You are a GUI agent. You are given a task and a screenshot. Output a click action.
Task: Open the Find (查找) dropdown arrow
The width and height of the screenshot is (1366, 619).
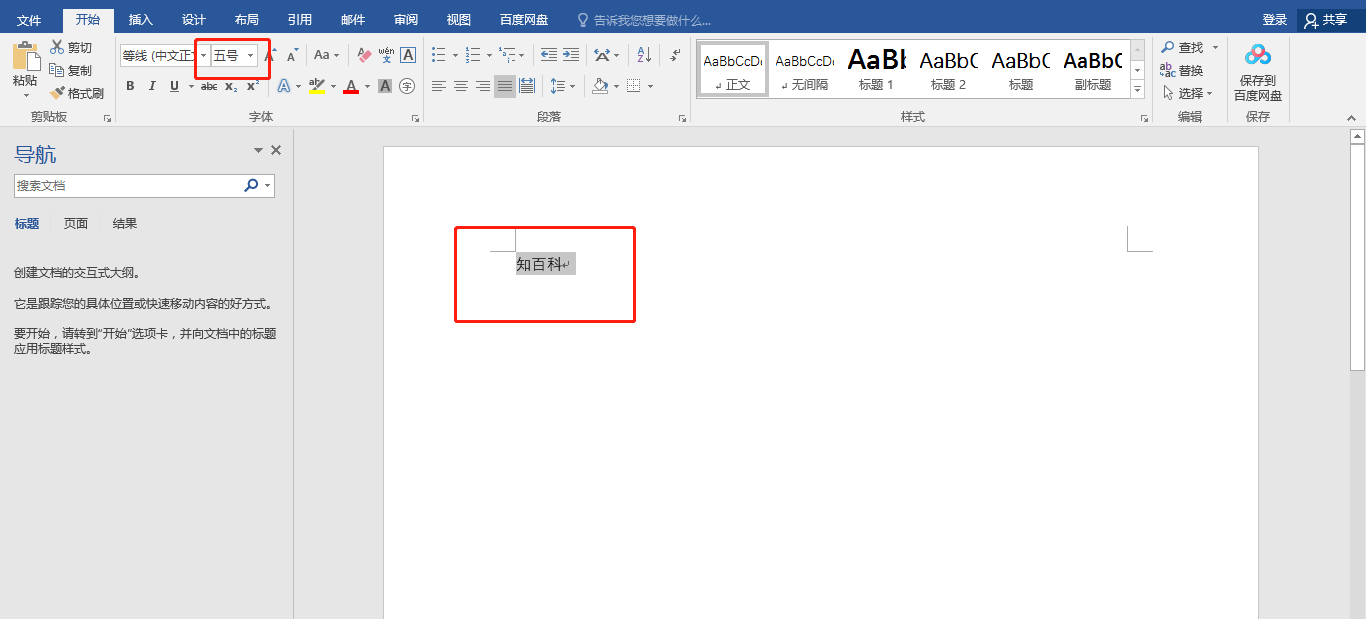(x=1215, y=47)
